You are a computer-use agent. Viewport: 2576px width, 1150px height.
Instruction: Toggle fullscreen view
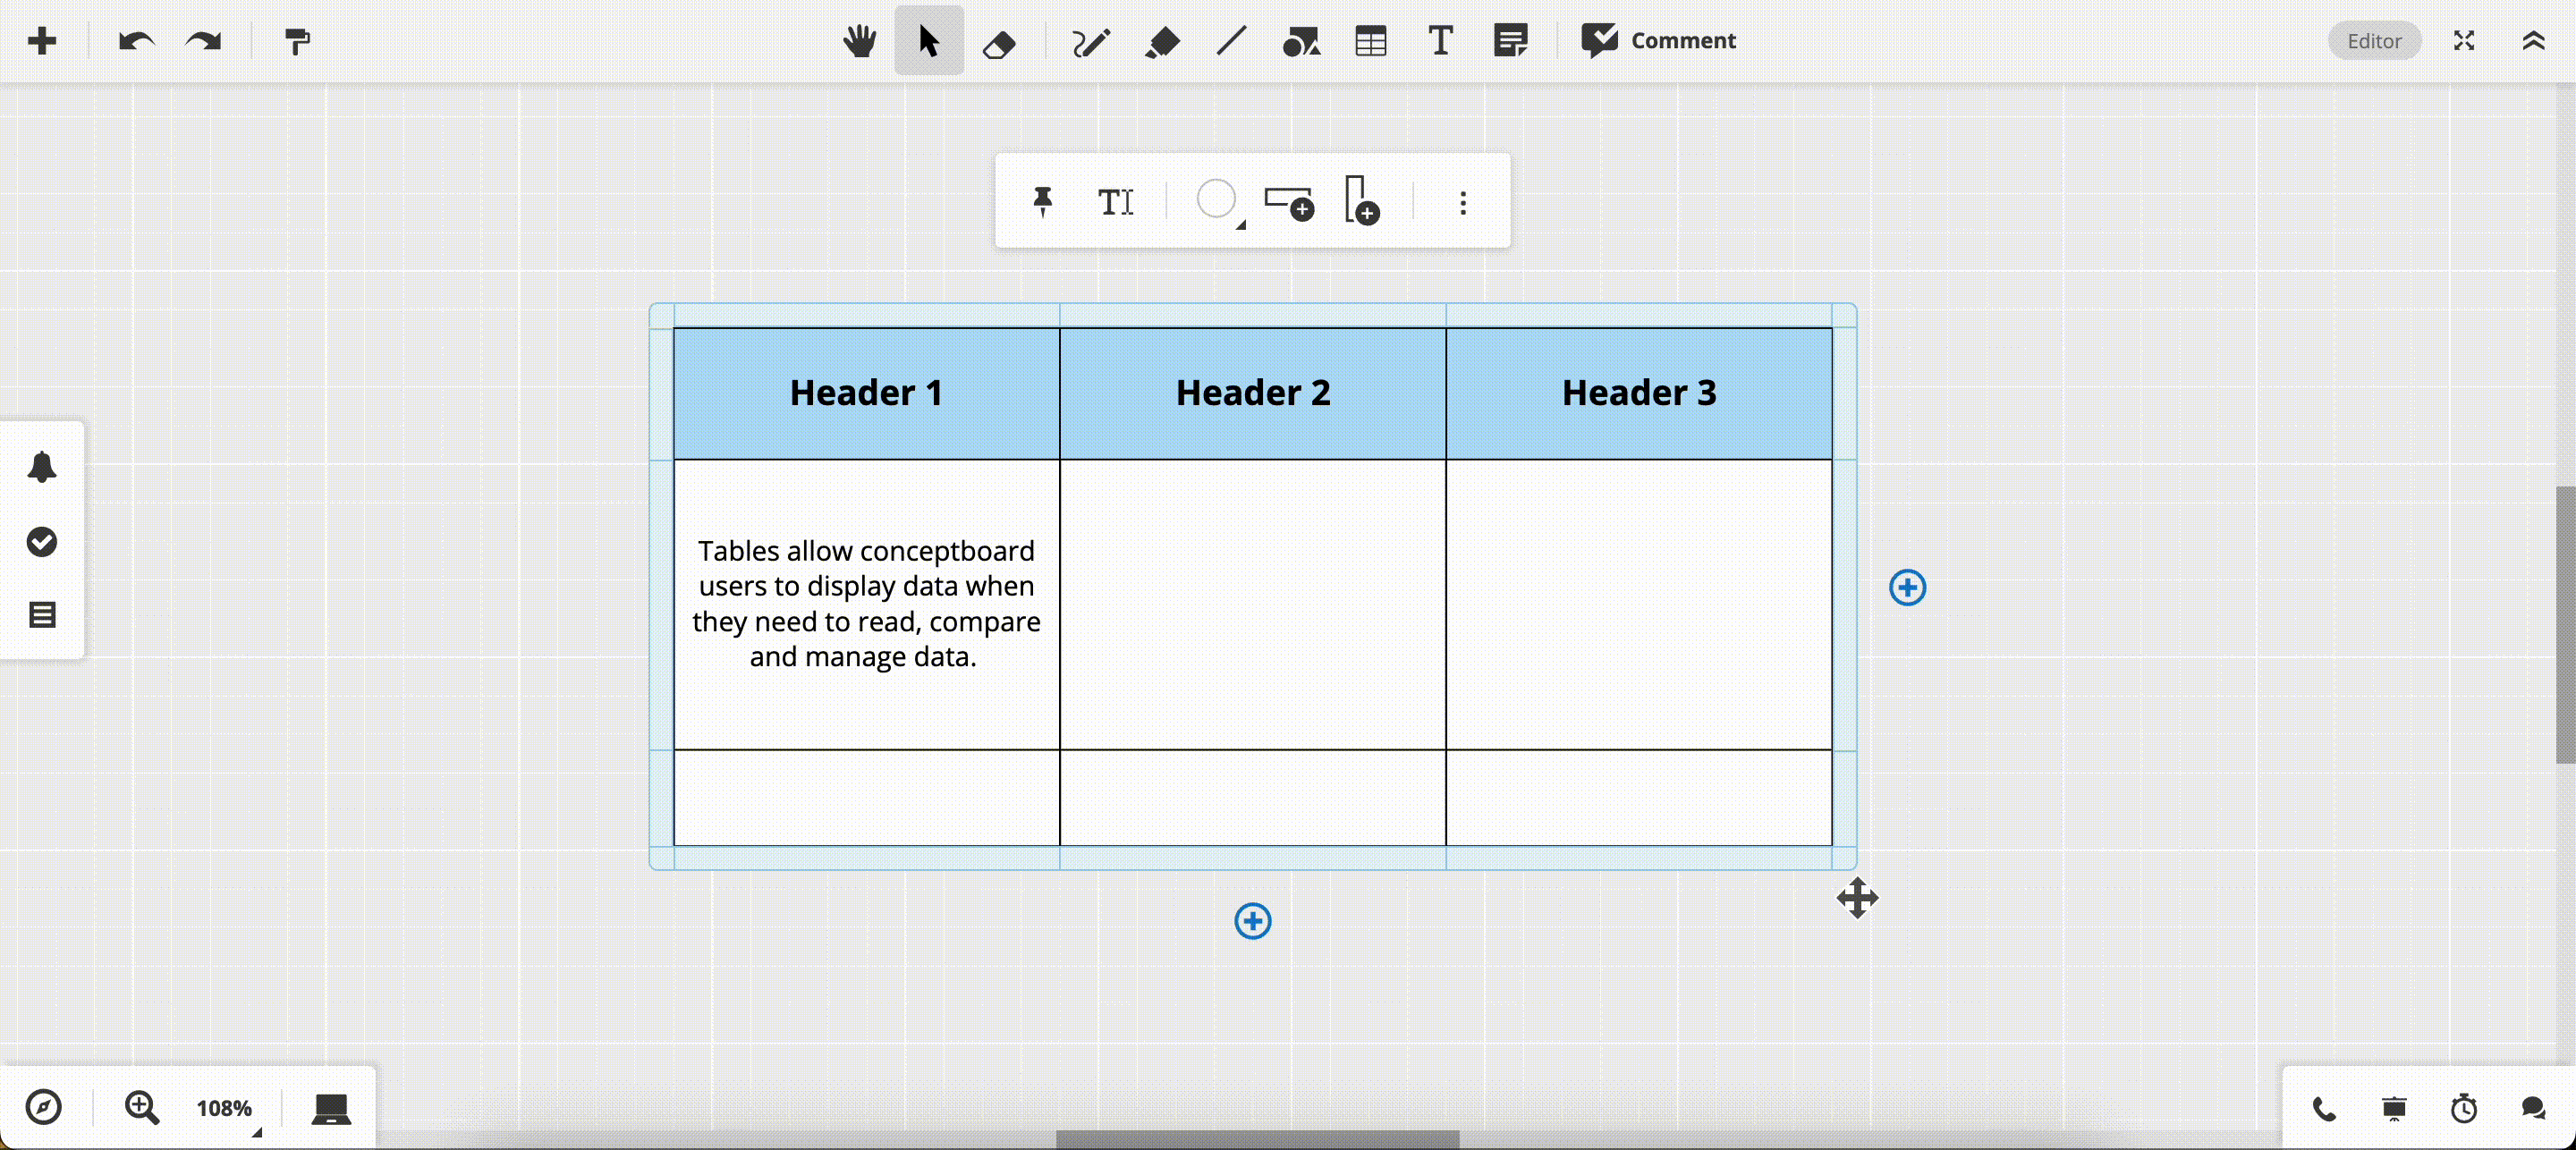pyautogui.click(x=2464, y=41)
